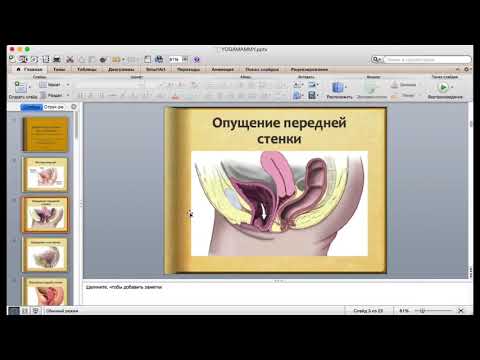Start slideshow from the status bar icon

pyautogui.click(x=35, y=311)
